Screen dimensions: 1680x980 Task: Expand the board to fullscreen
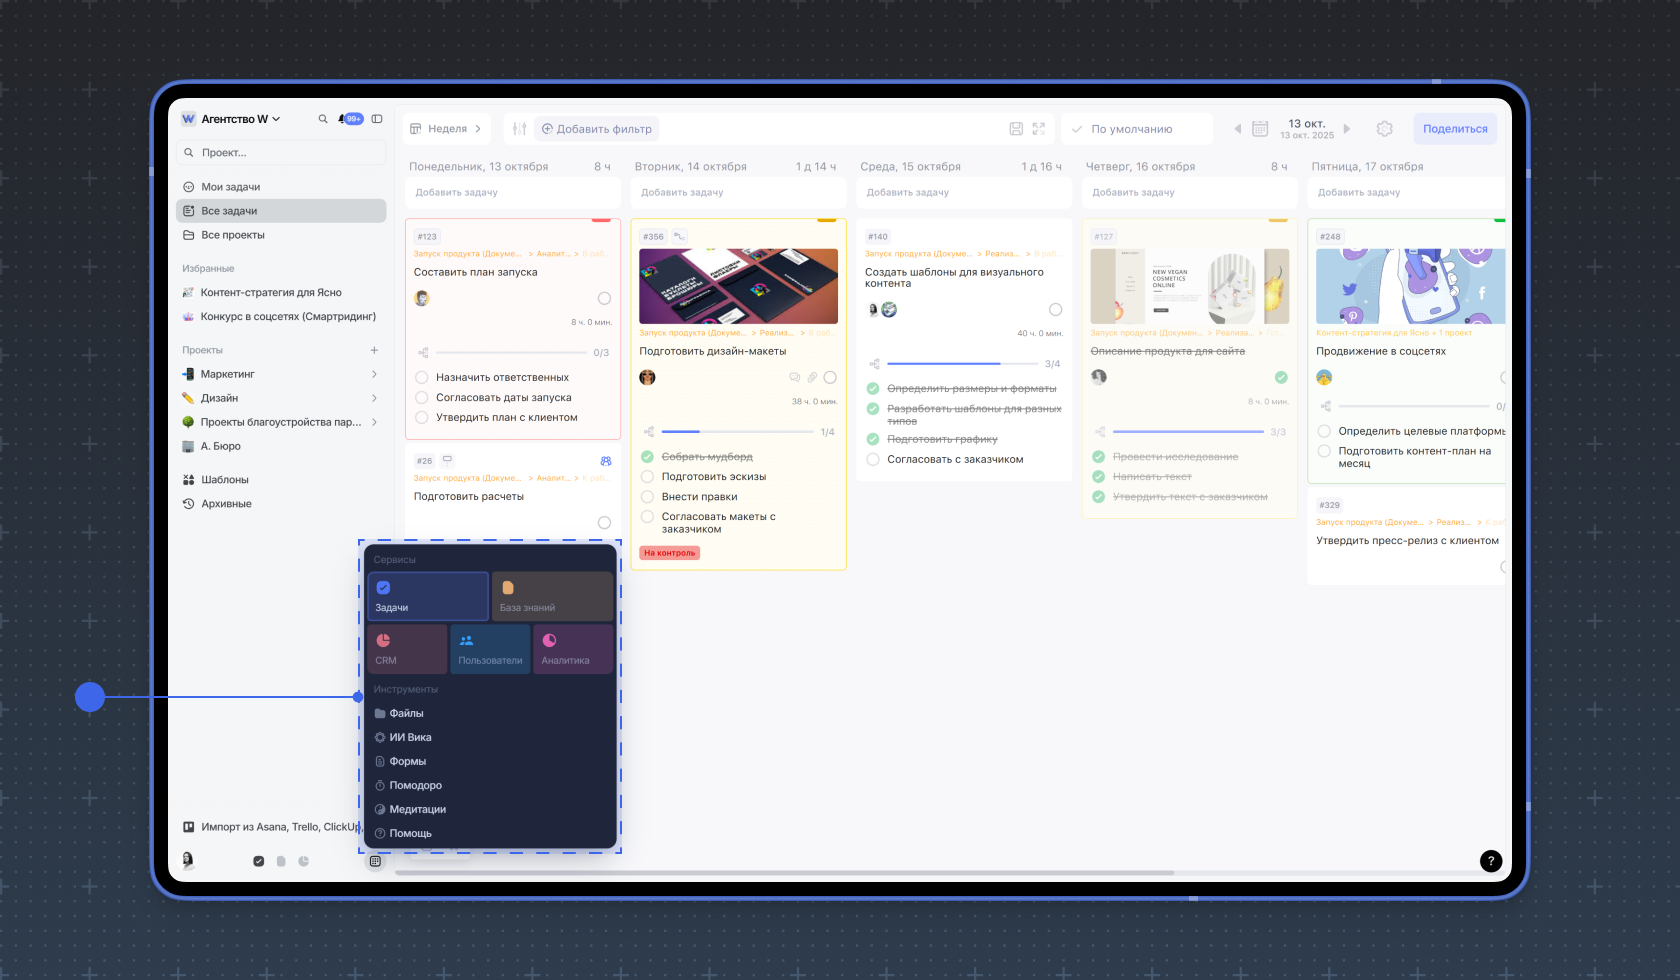point(1039,129)
